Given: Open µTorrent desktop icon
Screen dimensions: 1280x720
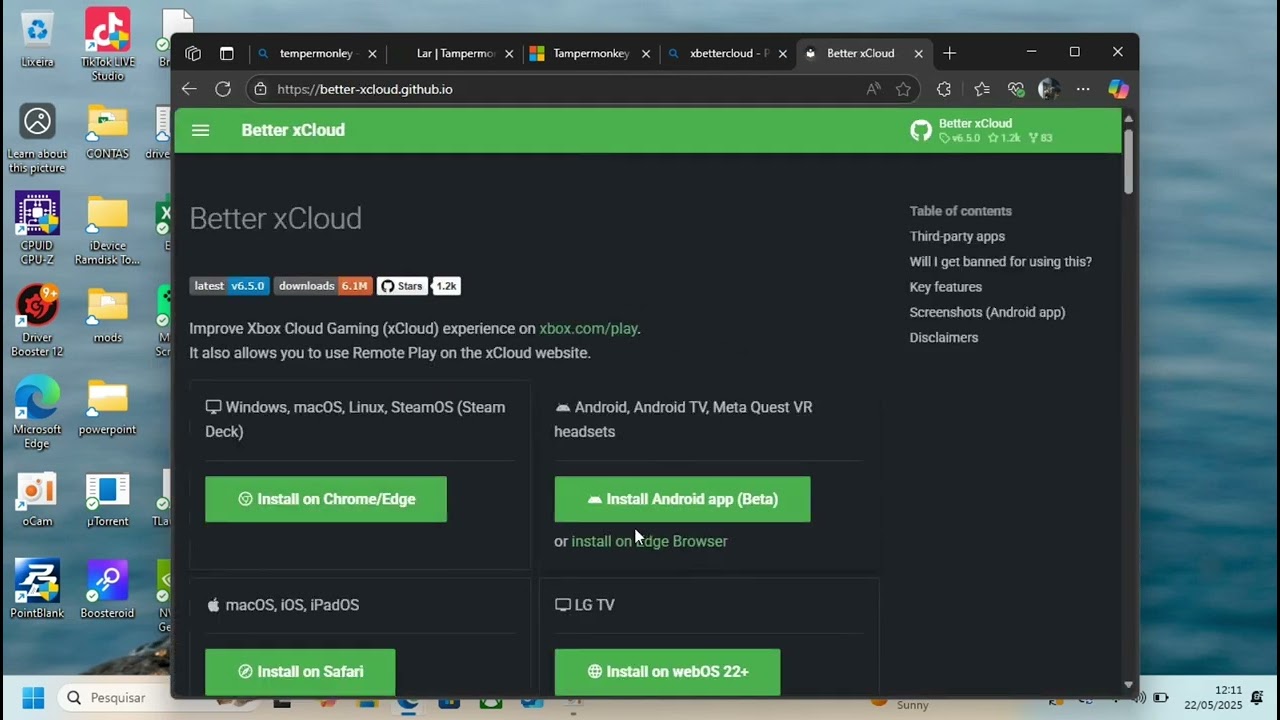Looking at the screenshot, I should click(x=107, y=499).
